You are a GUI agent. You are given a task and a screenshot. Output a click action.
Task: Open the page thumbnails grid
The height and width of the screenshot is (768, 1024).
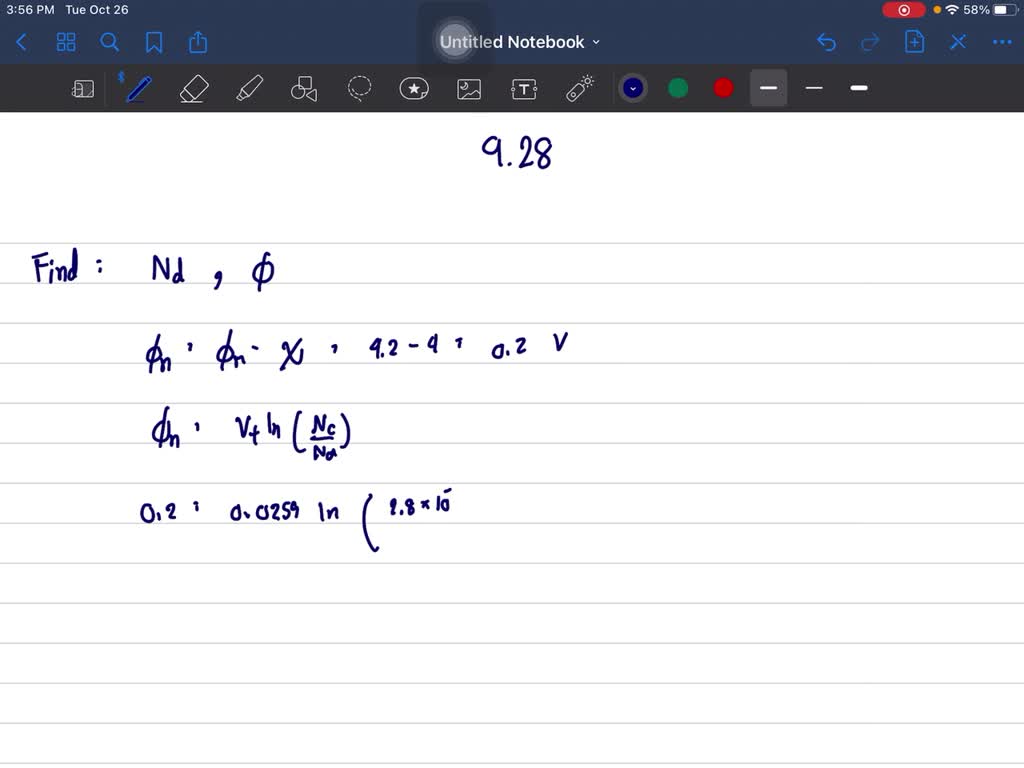(66, 42)
